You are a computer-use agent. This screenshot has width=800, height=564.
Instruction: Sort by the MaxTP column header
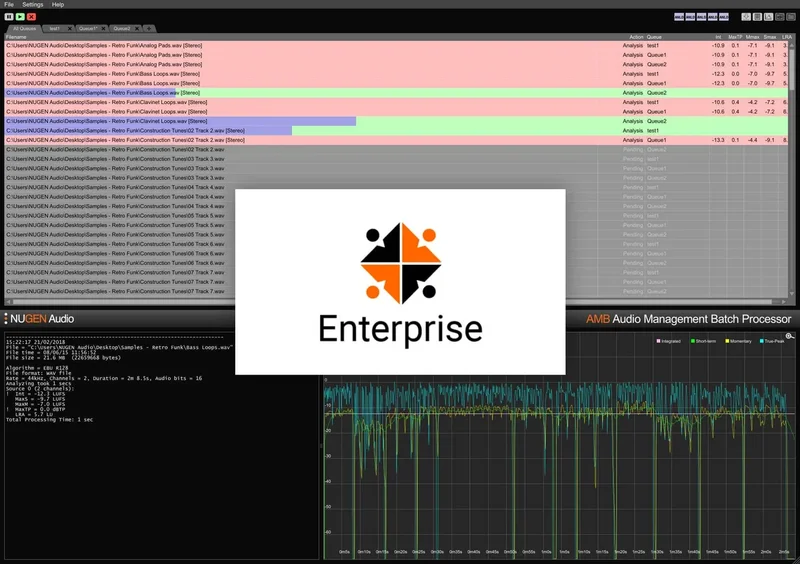pyautogui.click(x=735, y=37)
